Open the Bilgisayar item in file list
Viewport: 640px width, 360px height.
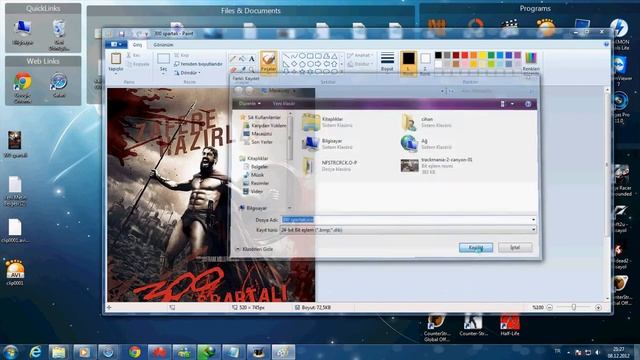tap(327, 144)
